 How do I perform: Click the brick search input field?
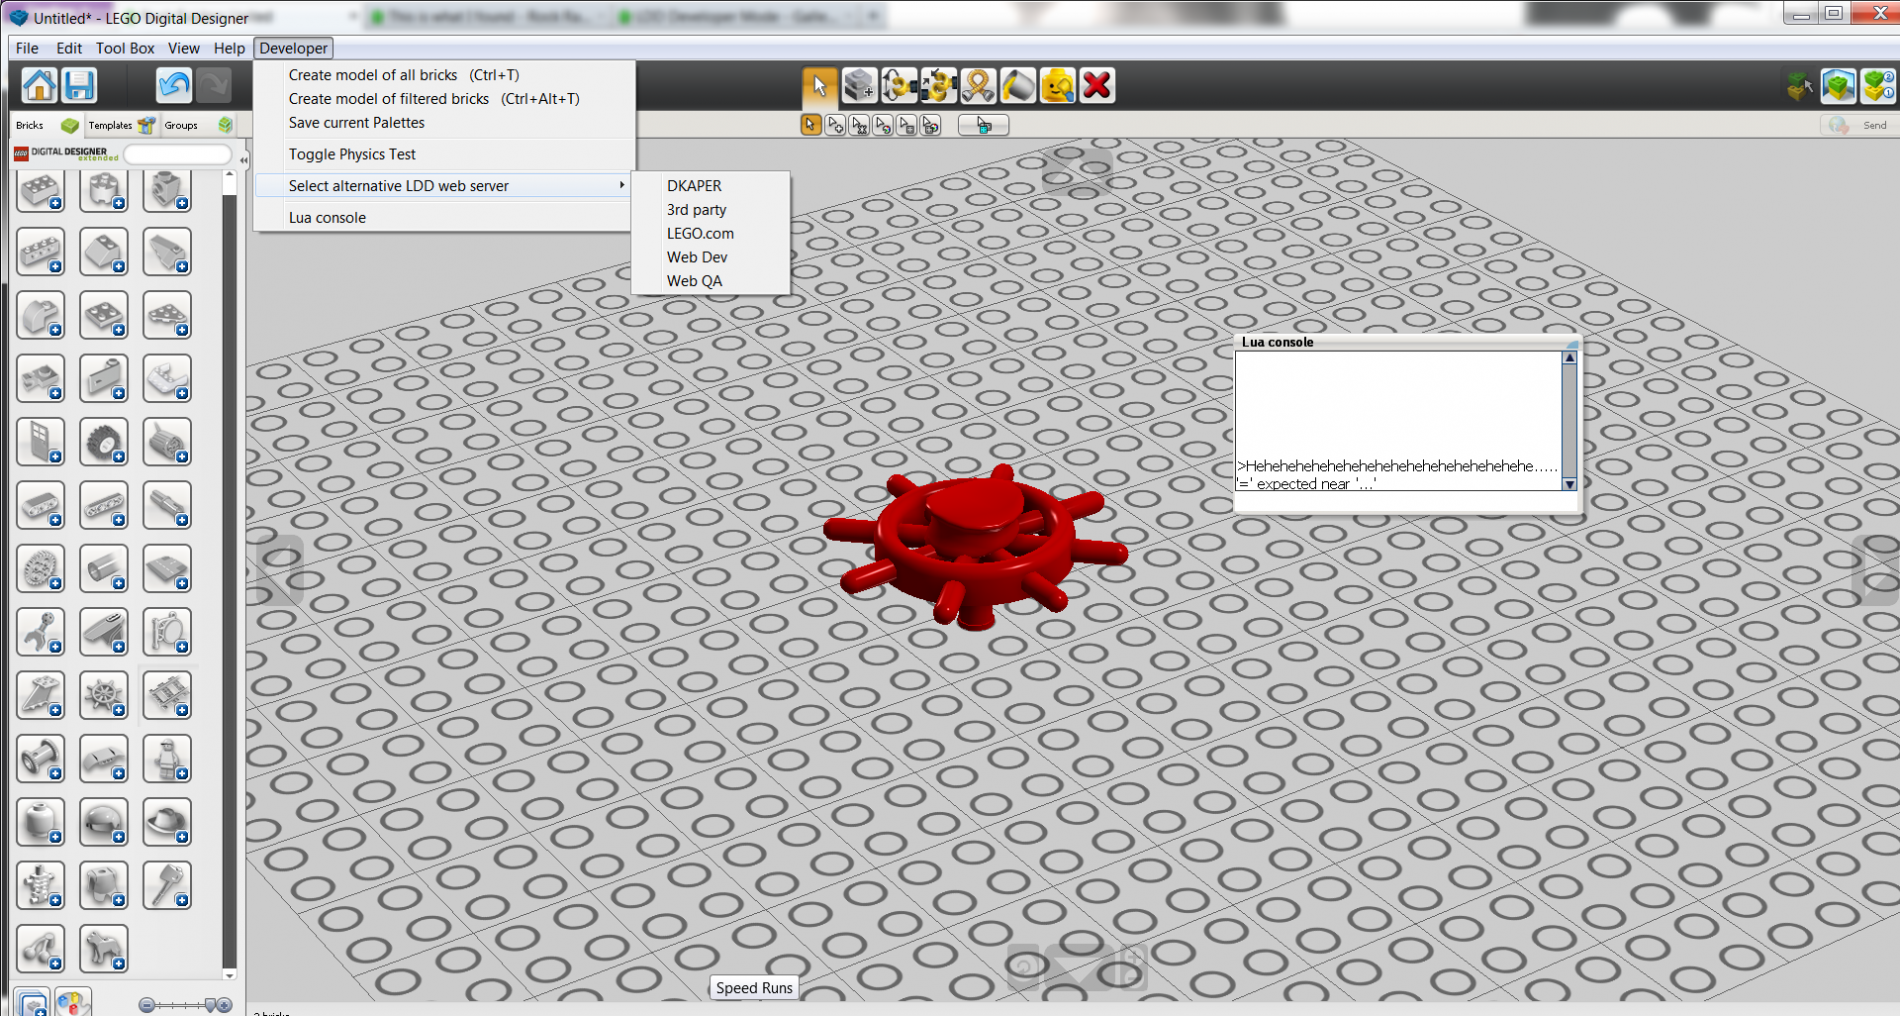pos(177,154)
